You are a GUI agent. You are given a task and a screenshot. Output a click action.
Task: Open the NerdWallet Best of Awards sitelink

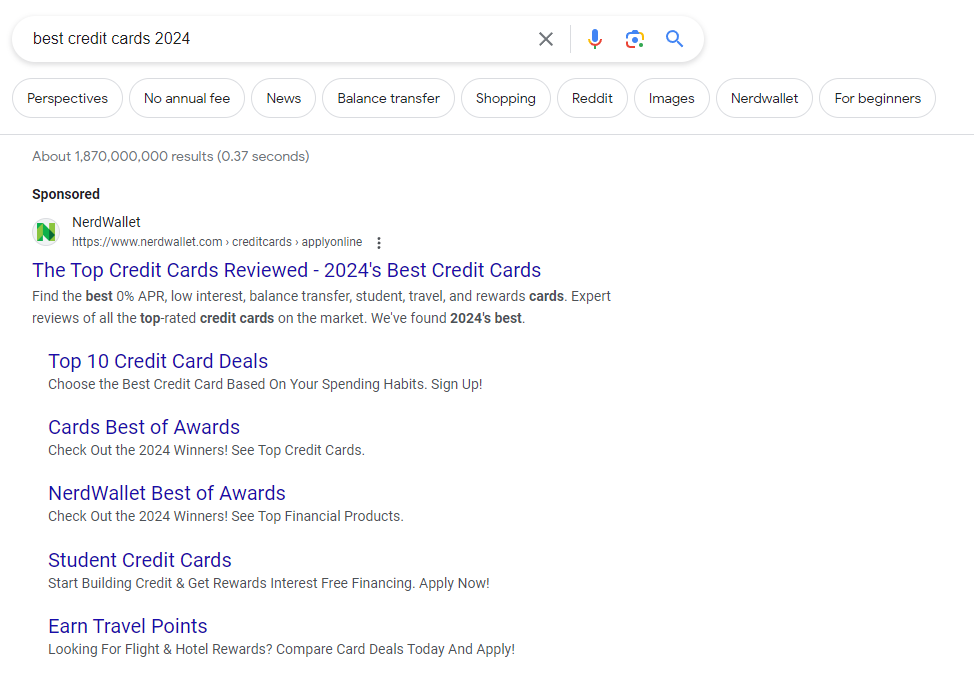tap(166, 493)
